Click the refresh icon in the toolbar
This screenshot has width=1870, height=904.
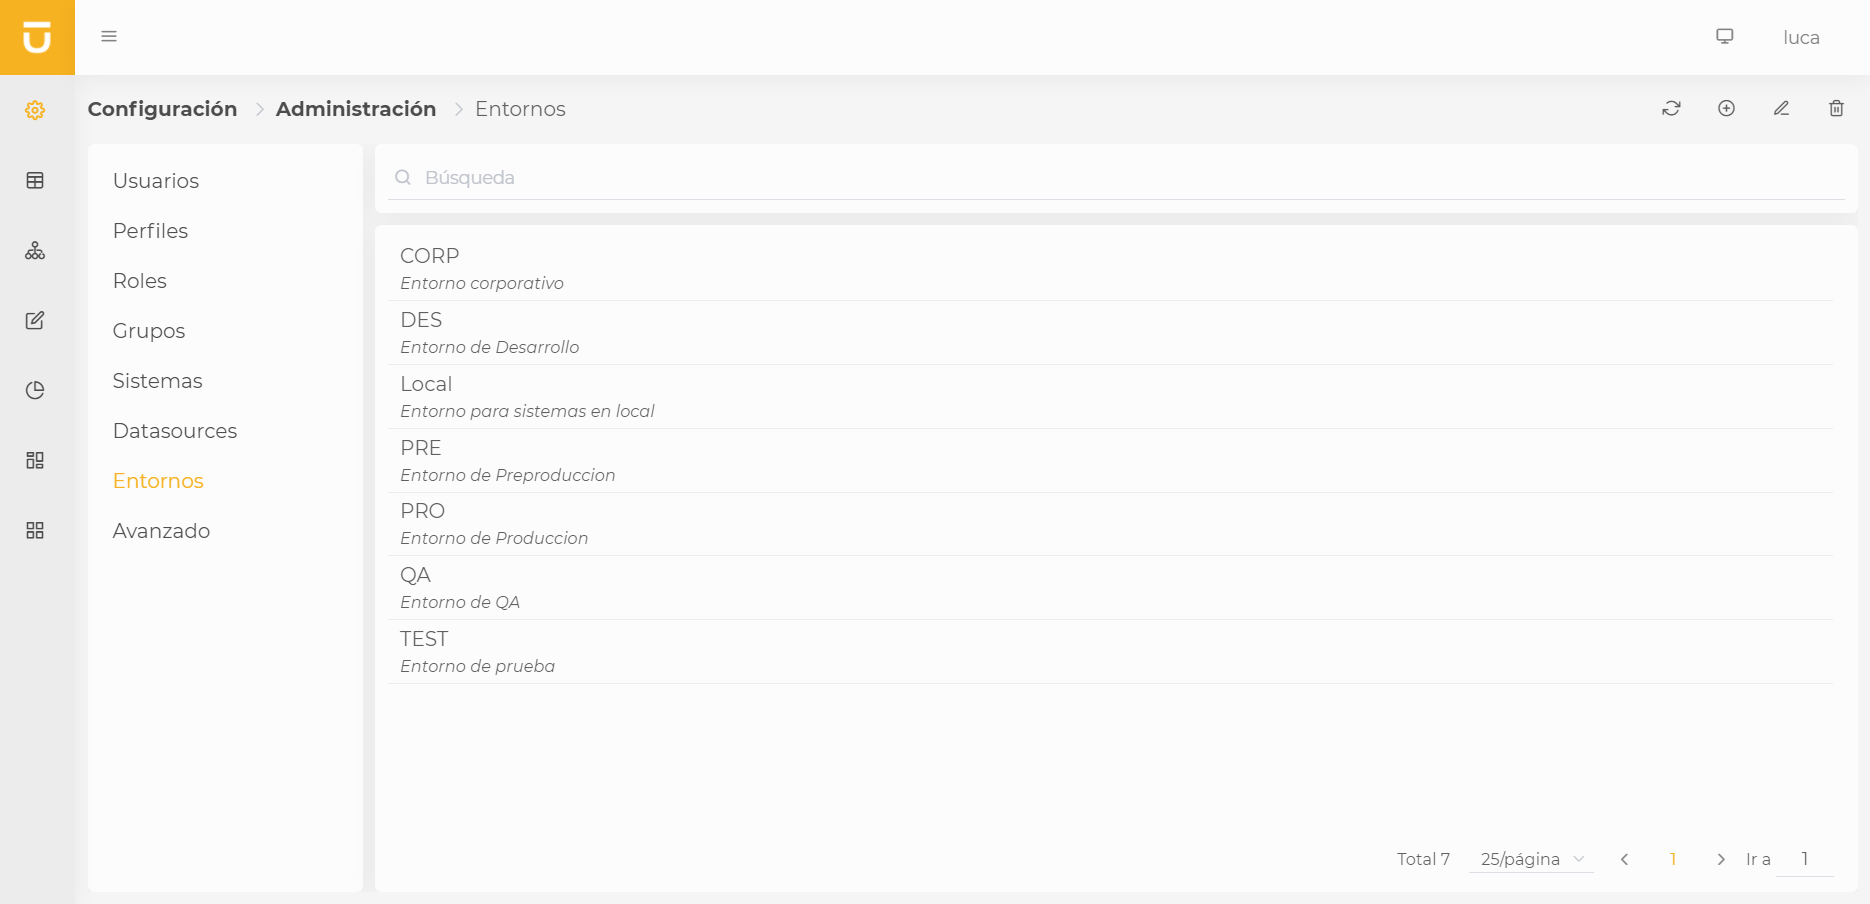pyautogui.click(x=1671, y=108)
